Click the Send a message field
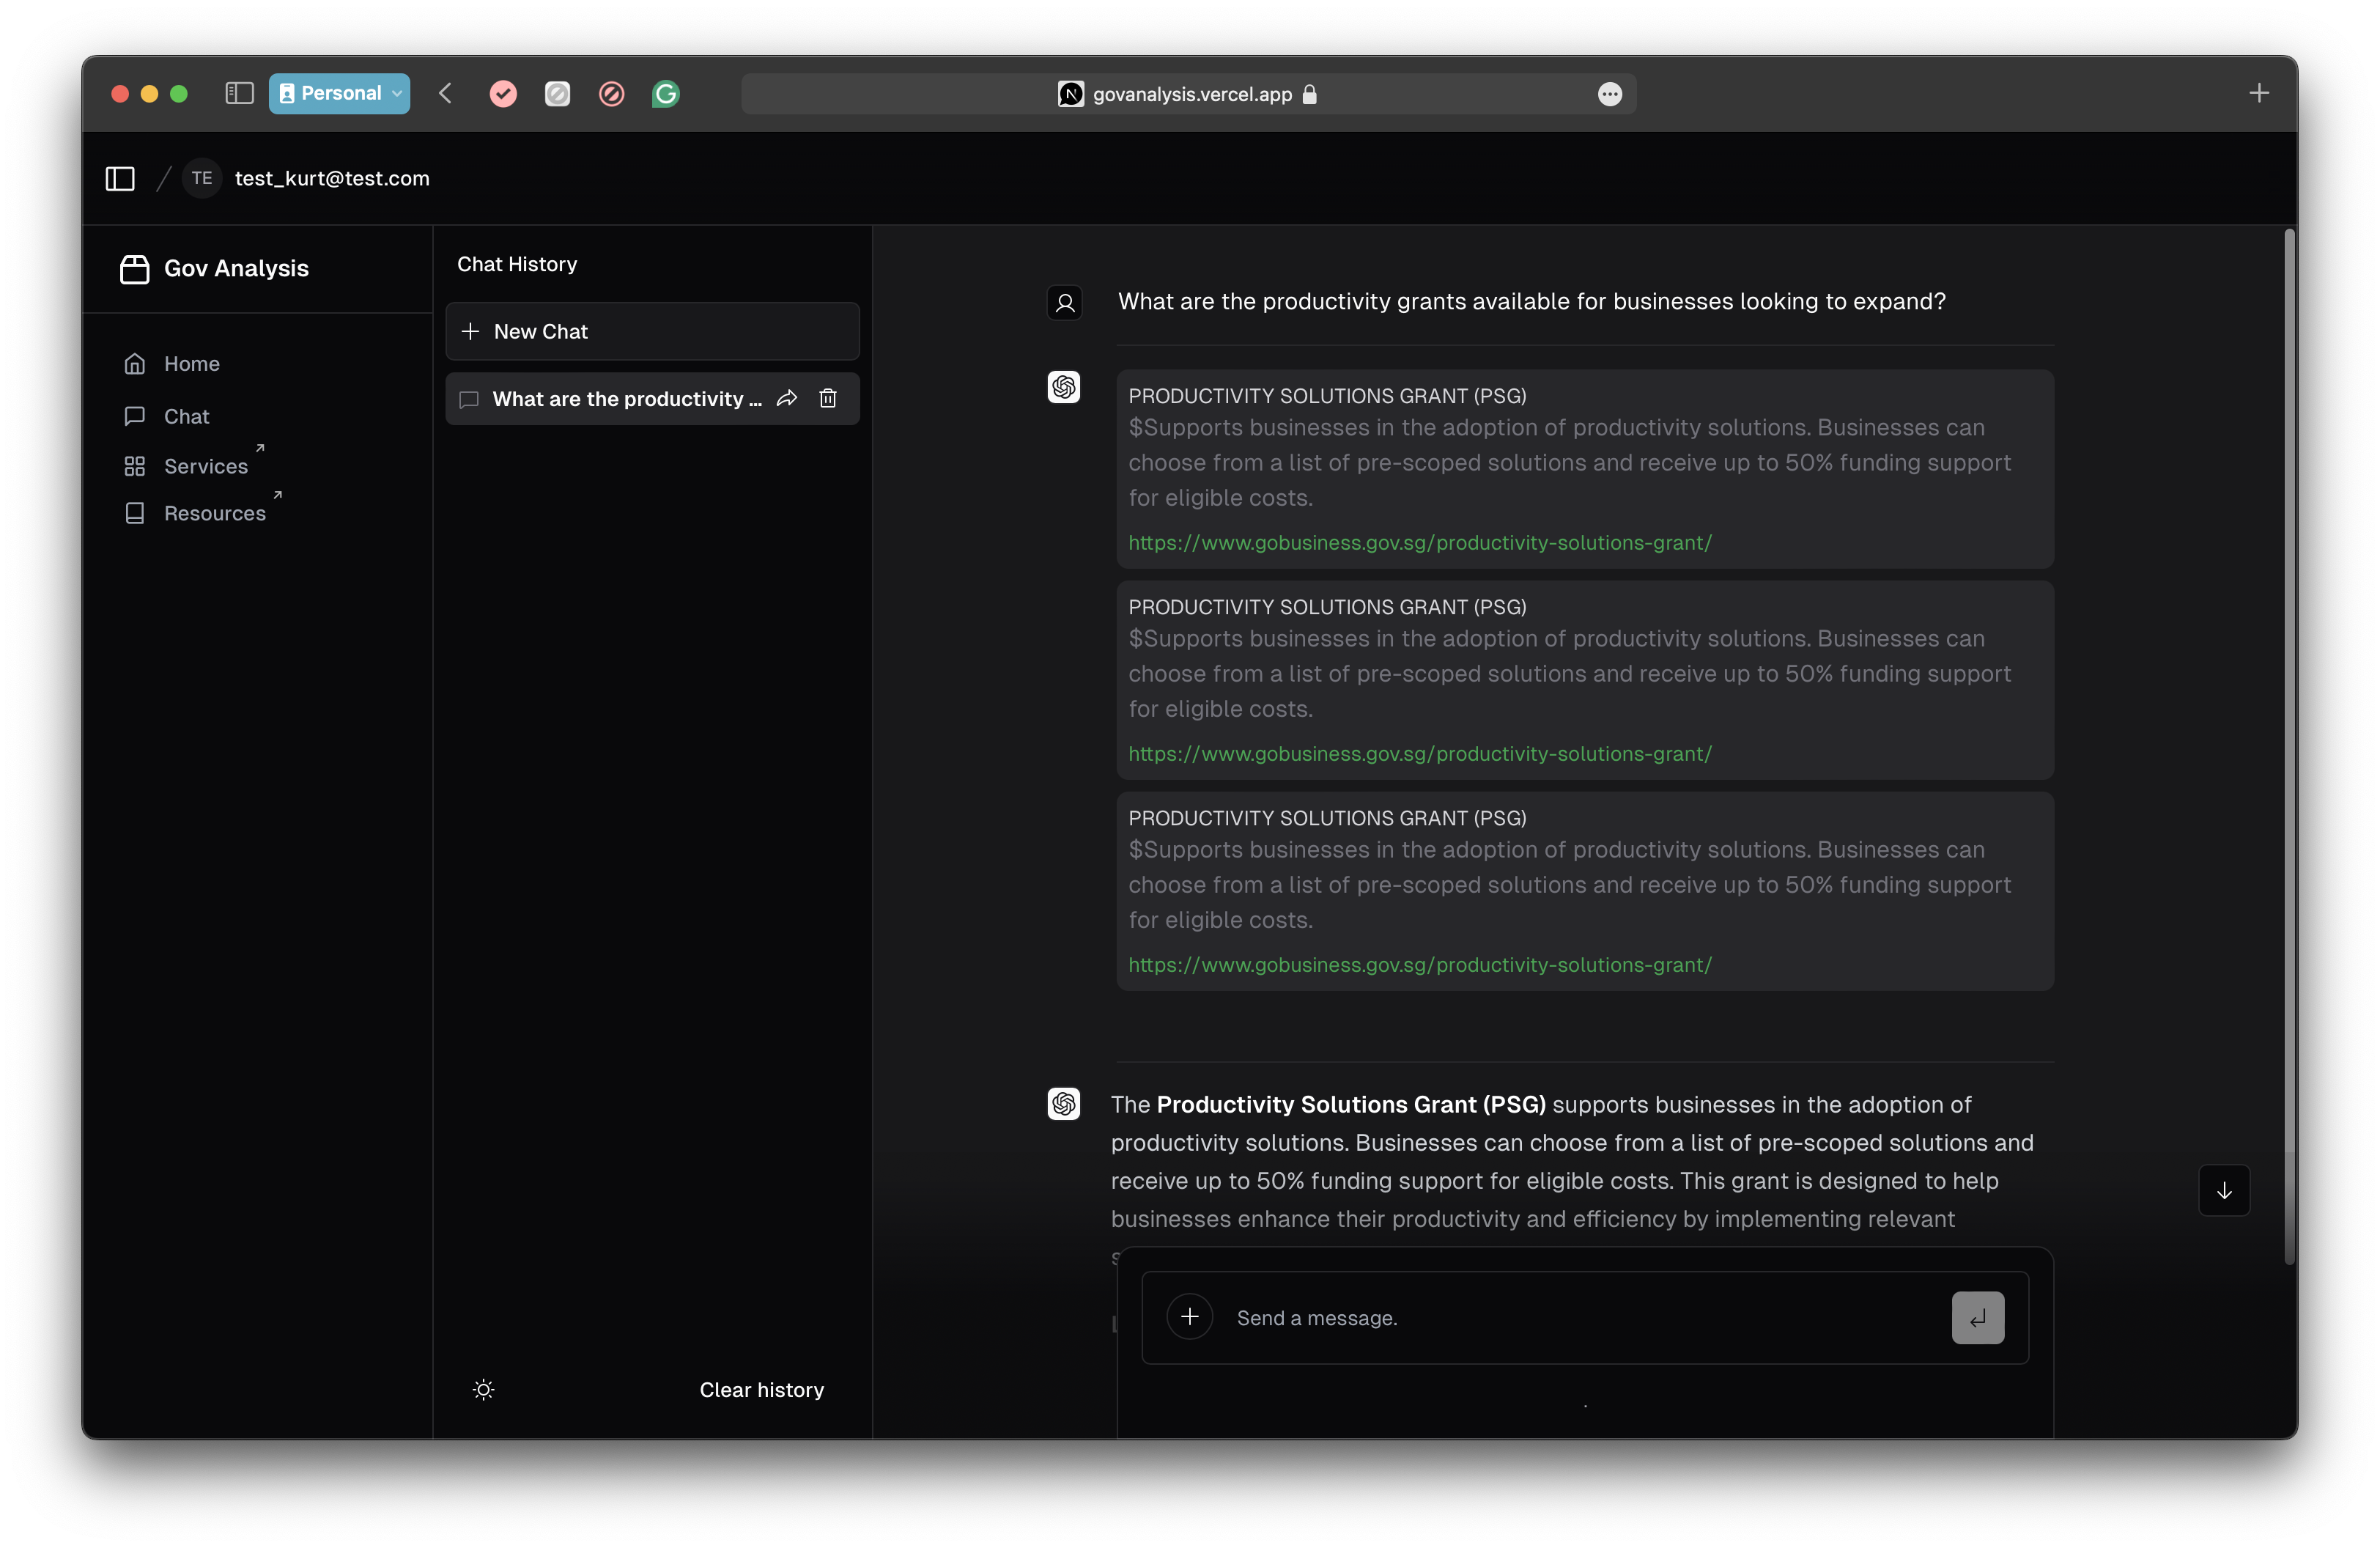Image resolution: width=2380 pixels, height=1548 pixels. point(1580,1318)
